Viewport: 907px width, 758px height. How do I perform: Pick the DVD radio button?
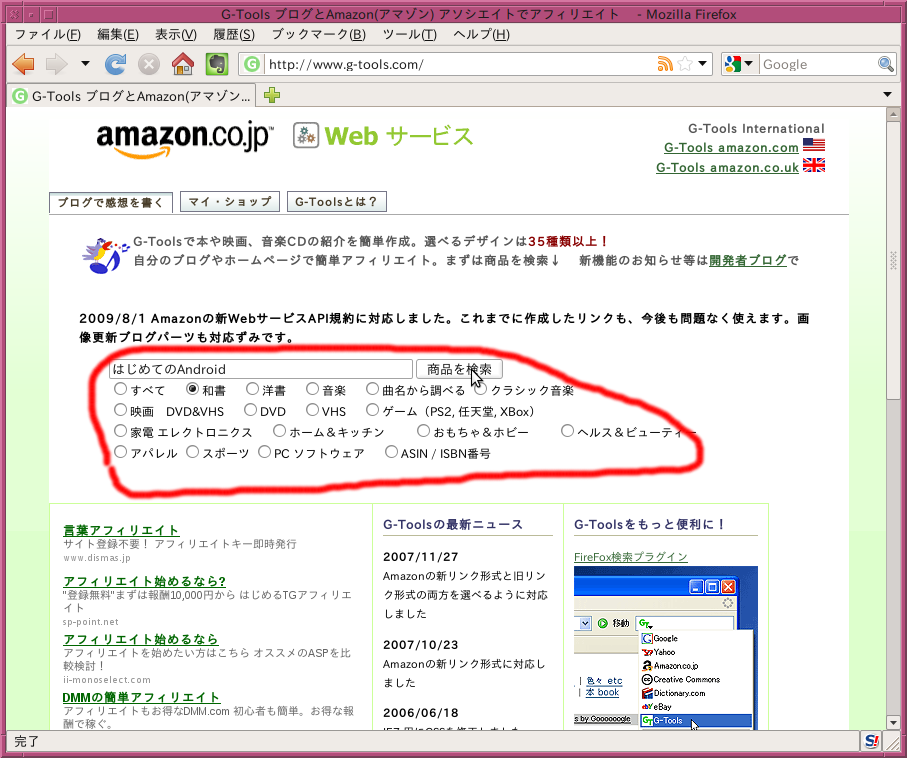pyautogui.click(x=250, y=410)
